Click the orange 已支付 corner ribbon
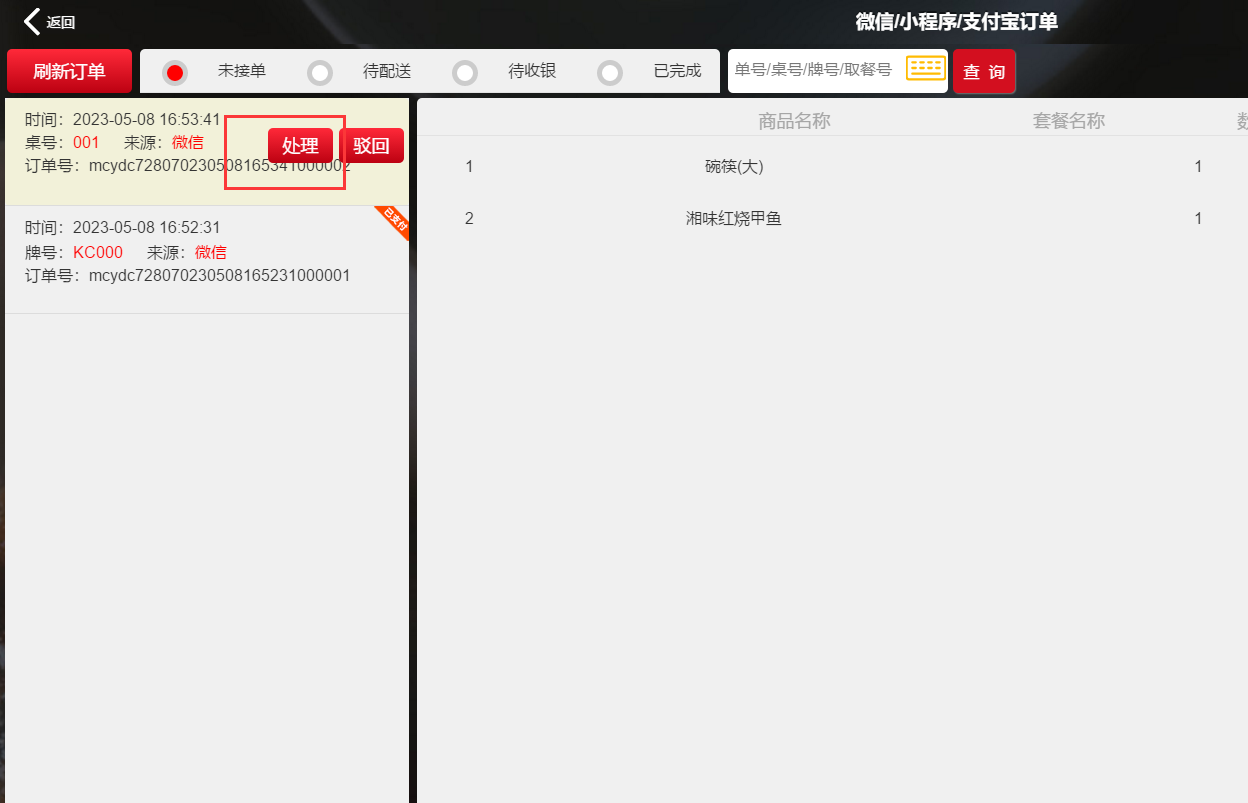1248x803 pixels. click(x=394, y=223)
